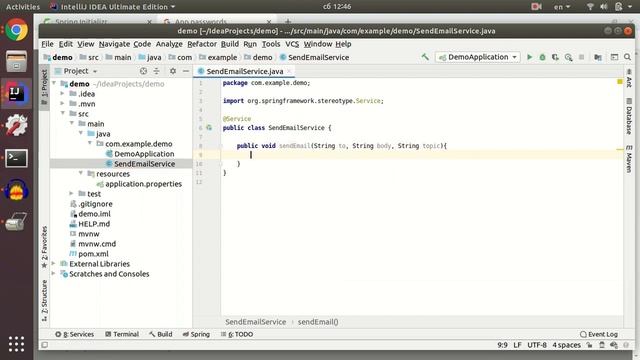Open the Build menu
The image size is (640, 360).
click(x=230, y=44)
